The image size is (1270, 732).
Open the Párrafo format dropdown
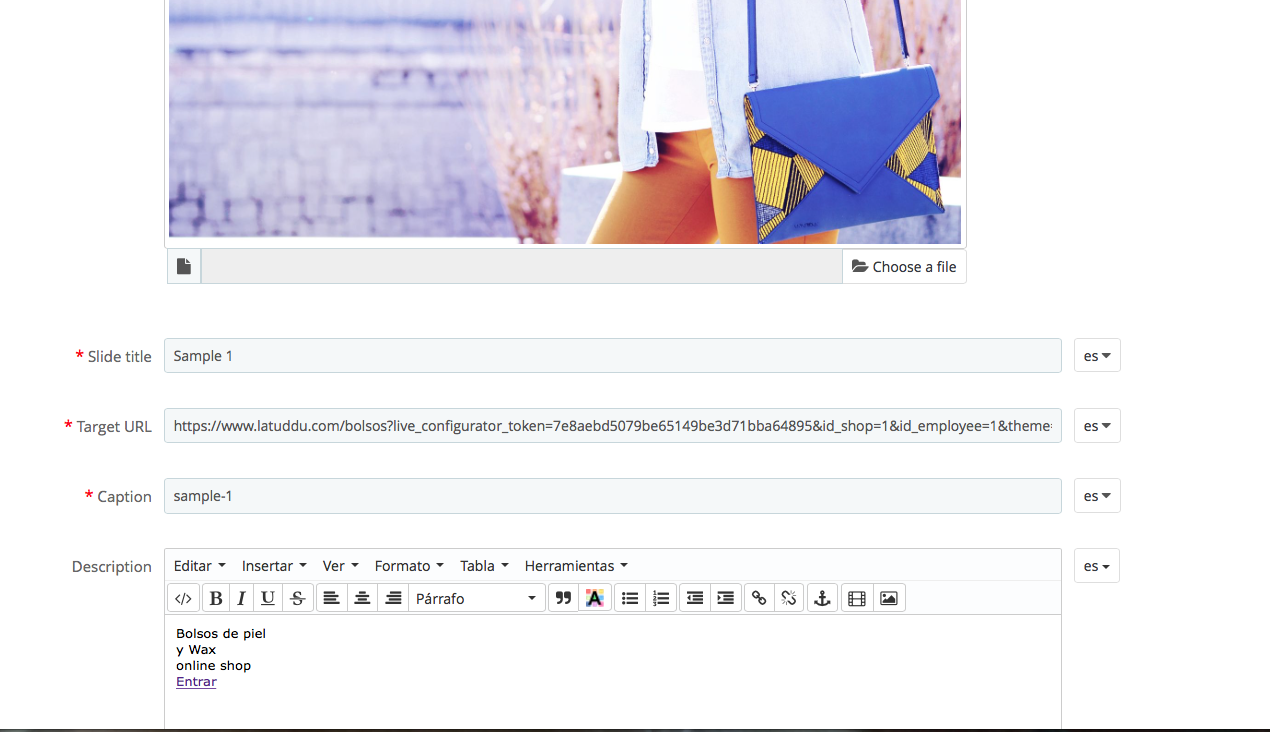477,598
